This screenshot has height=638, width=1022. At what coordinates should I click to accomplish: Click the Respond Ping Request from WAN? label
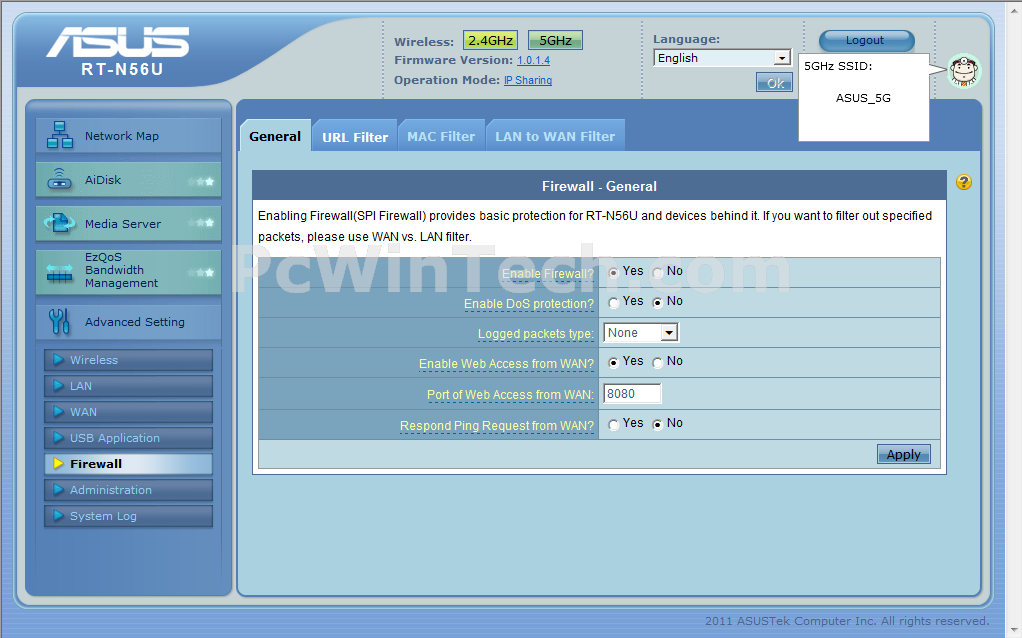(x=497, y=426)
